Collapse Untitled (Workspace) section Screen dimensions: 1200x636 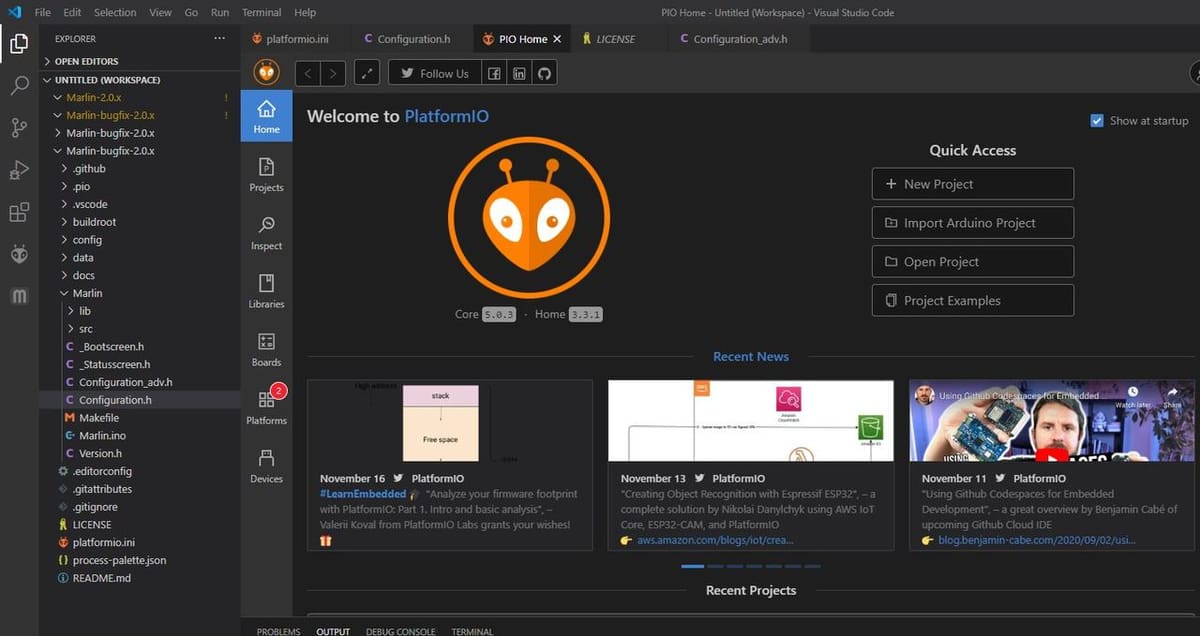click(x=140, y=79)
